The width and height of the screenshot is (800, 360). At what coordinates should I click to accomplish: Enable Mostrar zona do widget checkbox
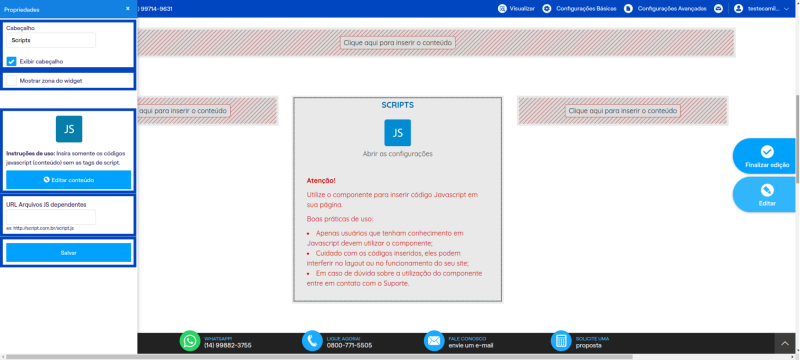coord(11,81)
